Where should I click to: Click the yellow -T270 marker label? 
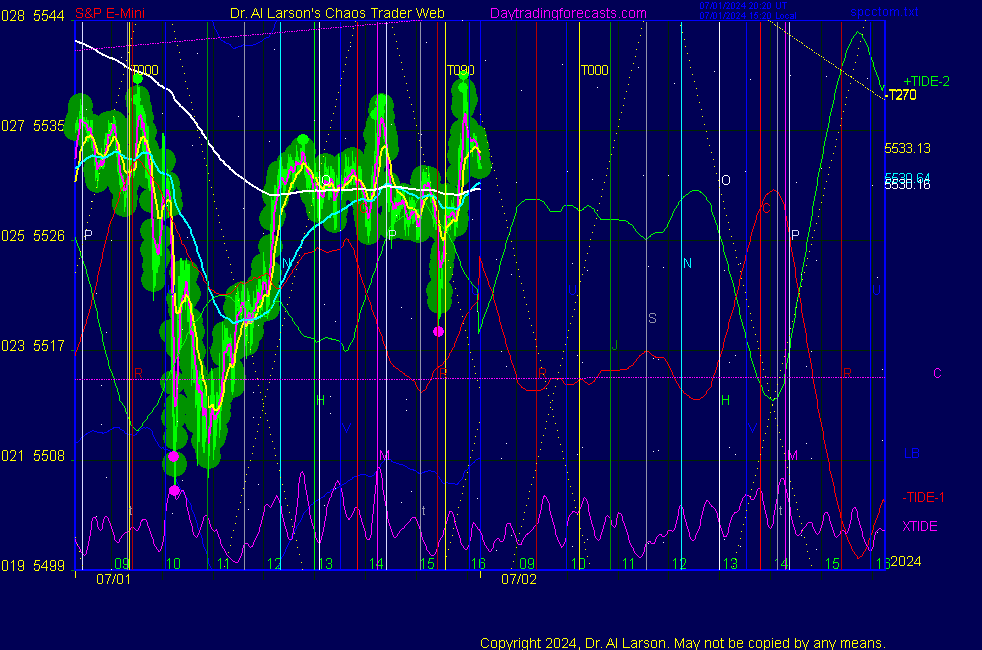(x=900, y=95)
